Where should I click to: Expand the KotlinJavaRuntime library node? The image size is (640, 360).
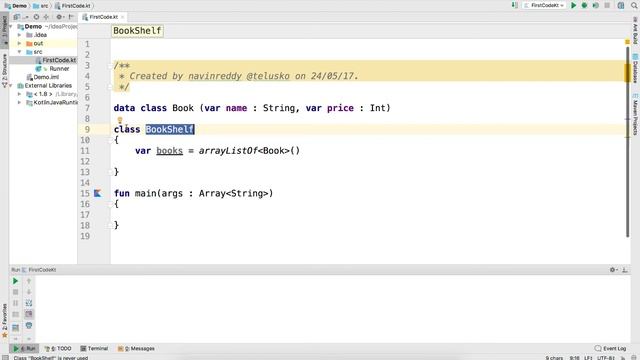pos(19,102)
